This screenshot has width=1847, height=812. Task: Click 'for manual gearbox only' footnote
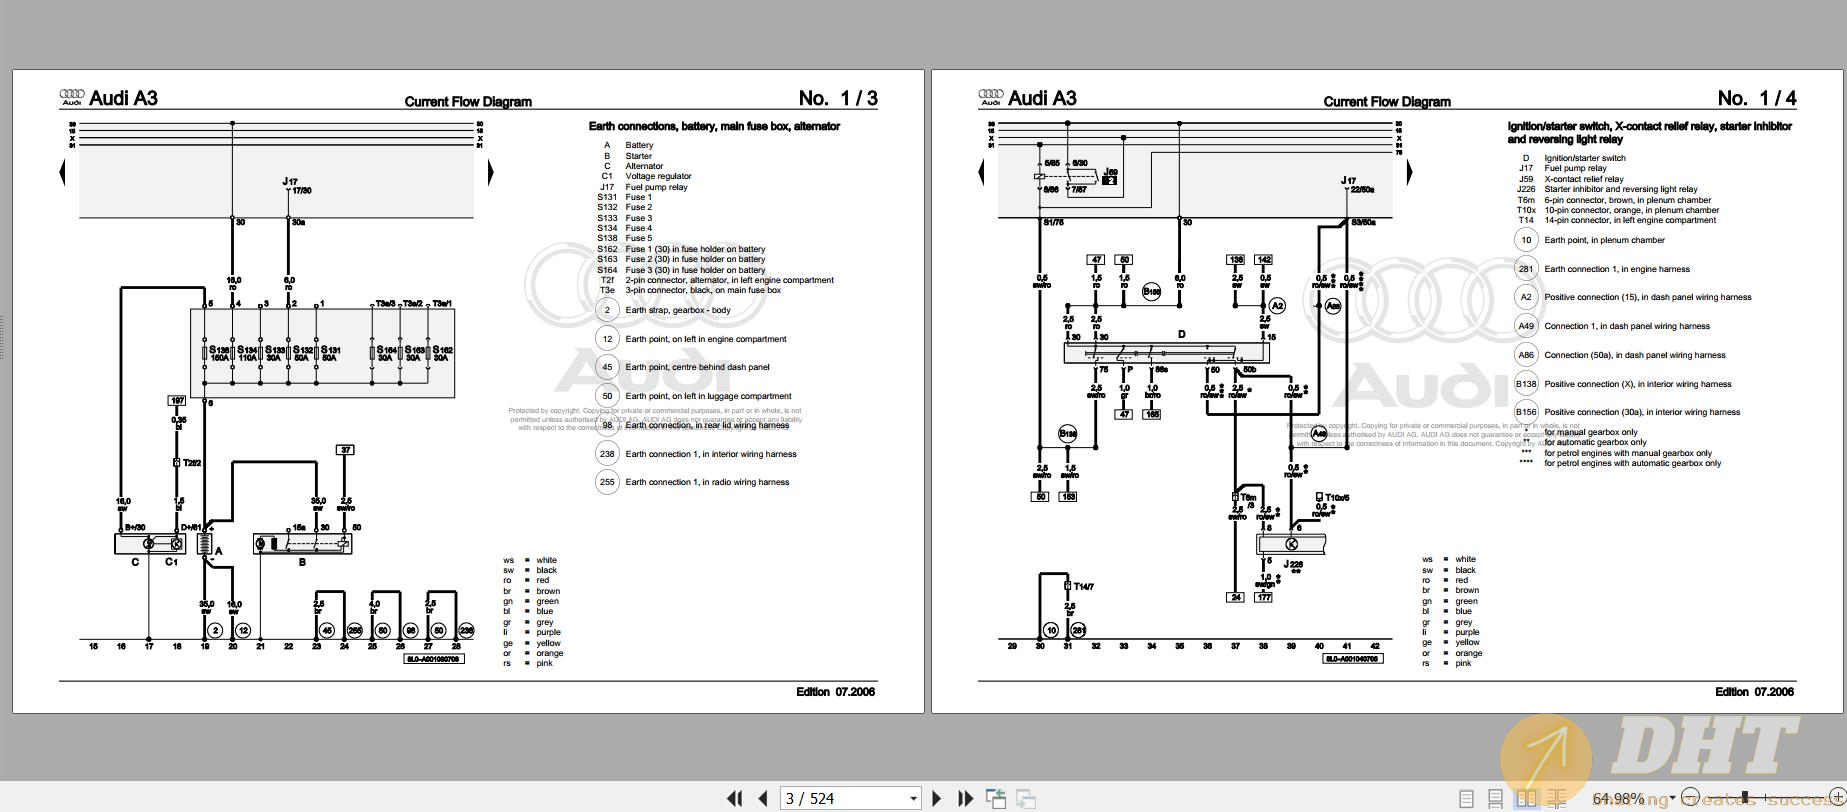1591,432
